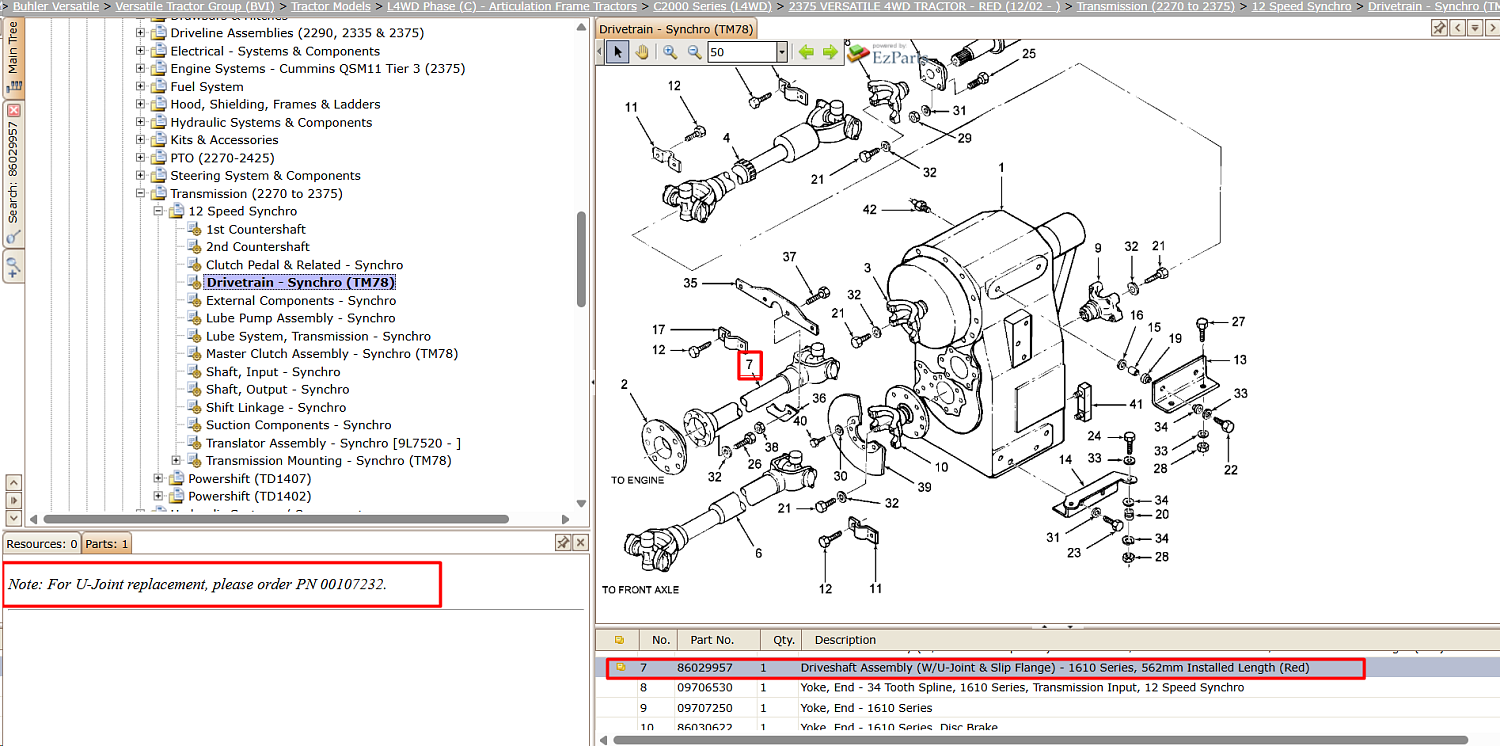
Task: Pin the Drivetrain diagram panel
Action: click(1439, 28)
